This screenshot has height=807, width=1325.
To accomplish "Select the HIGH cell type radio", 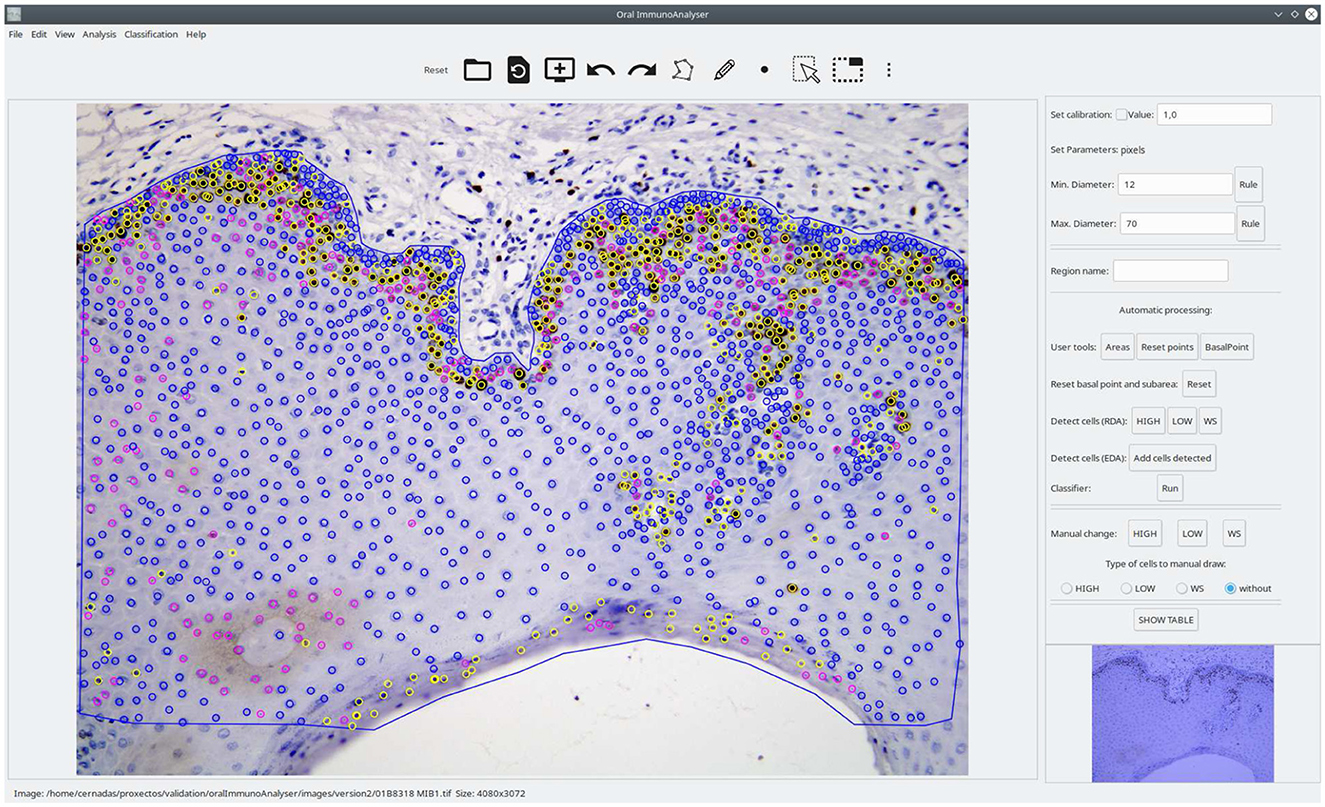I will [1067, 588].
